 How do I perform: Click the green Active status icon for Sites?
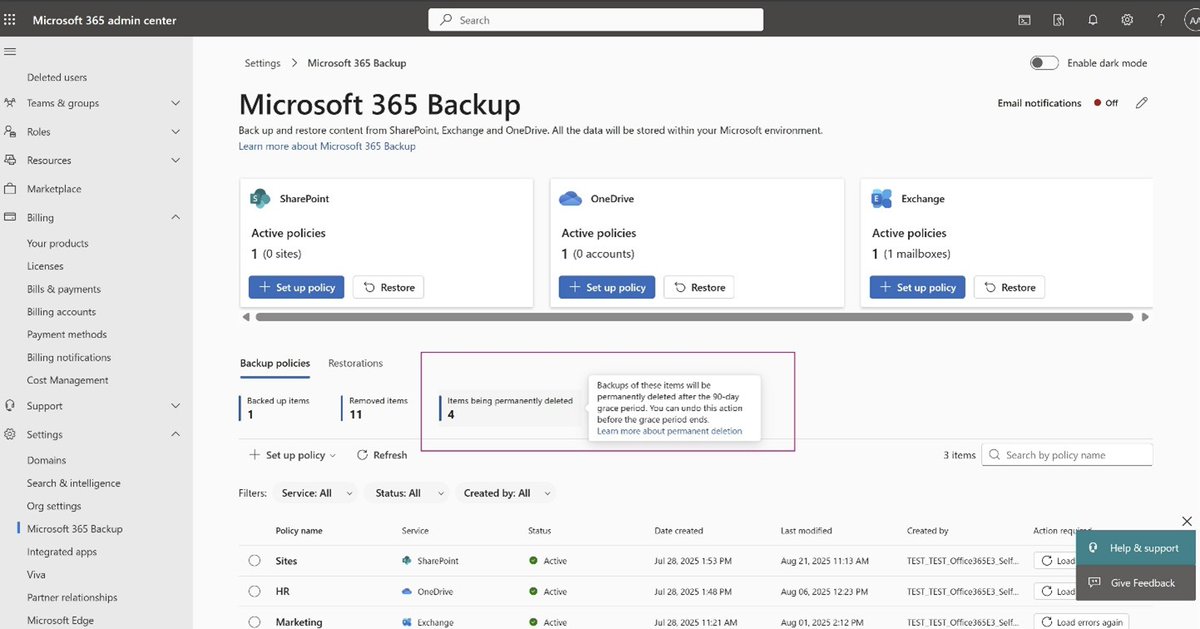533,561
